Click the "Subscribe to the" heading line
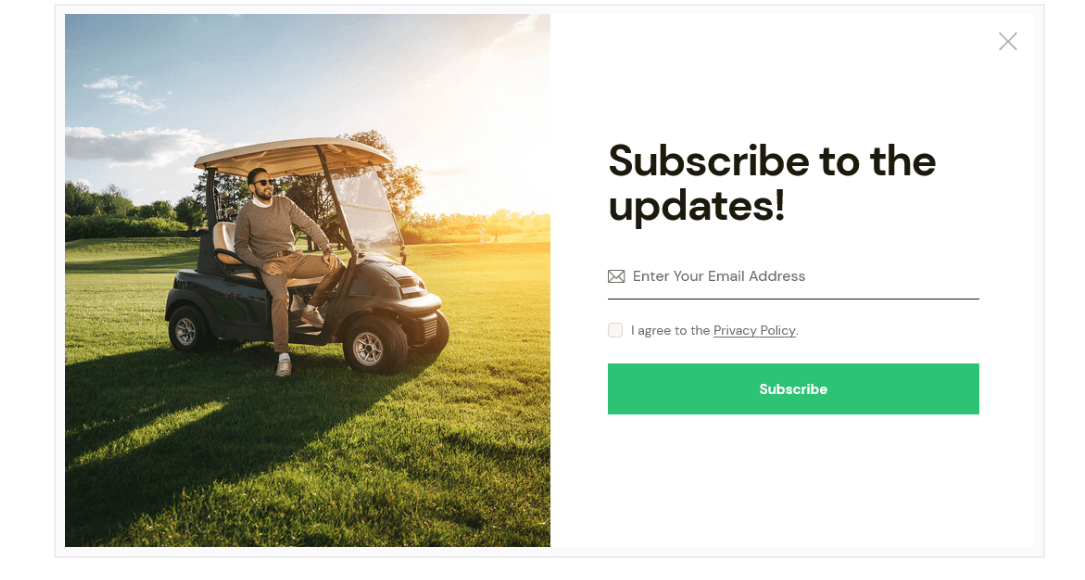Image resolution: width=1085 pixels, height=580 pixels. tap(772, 162)
